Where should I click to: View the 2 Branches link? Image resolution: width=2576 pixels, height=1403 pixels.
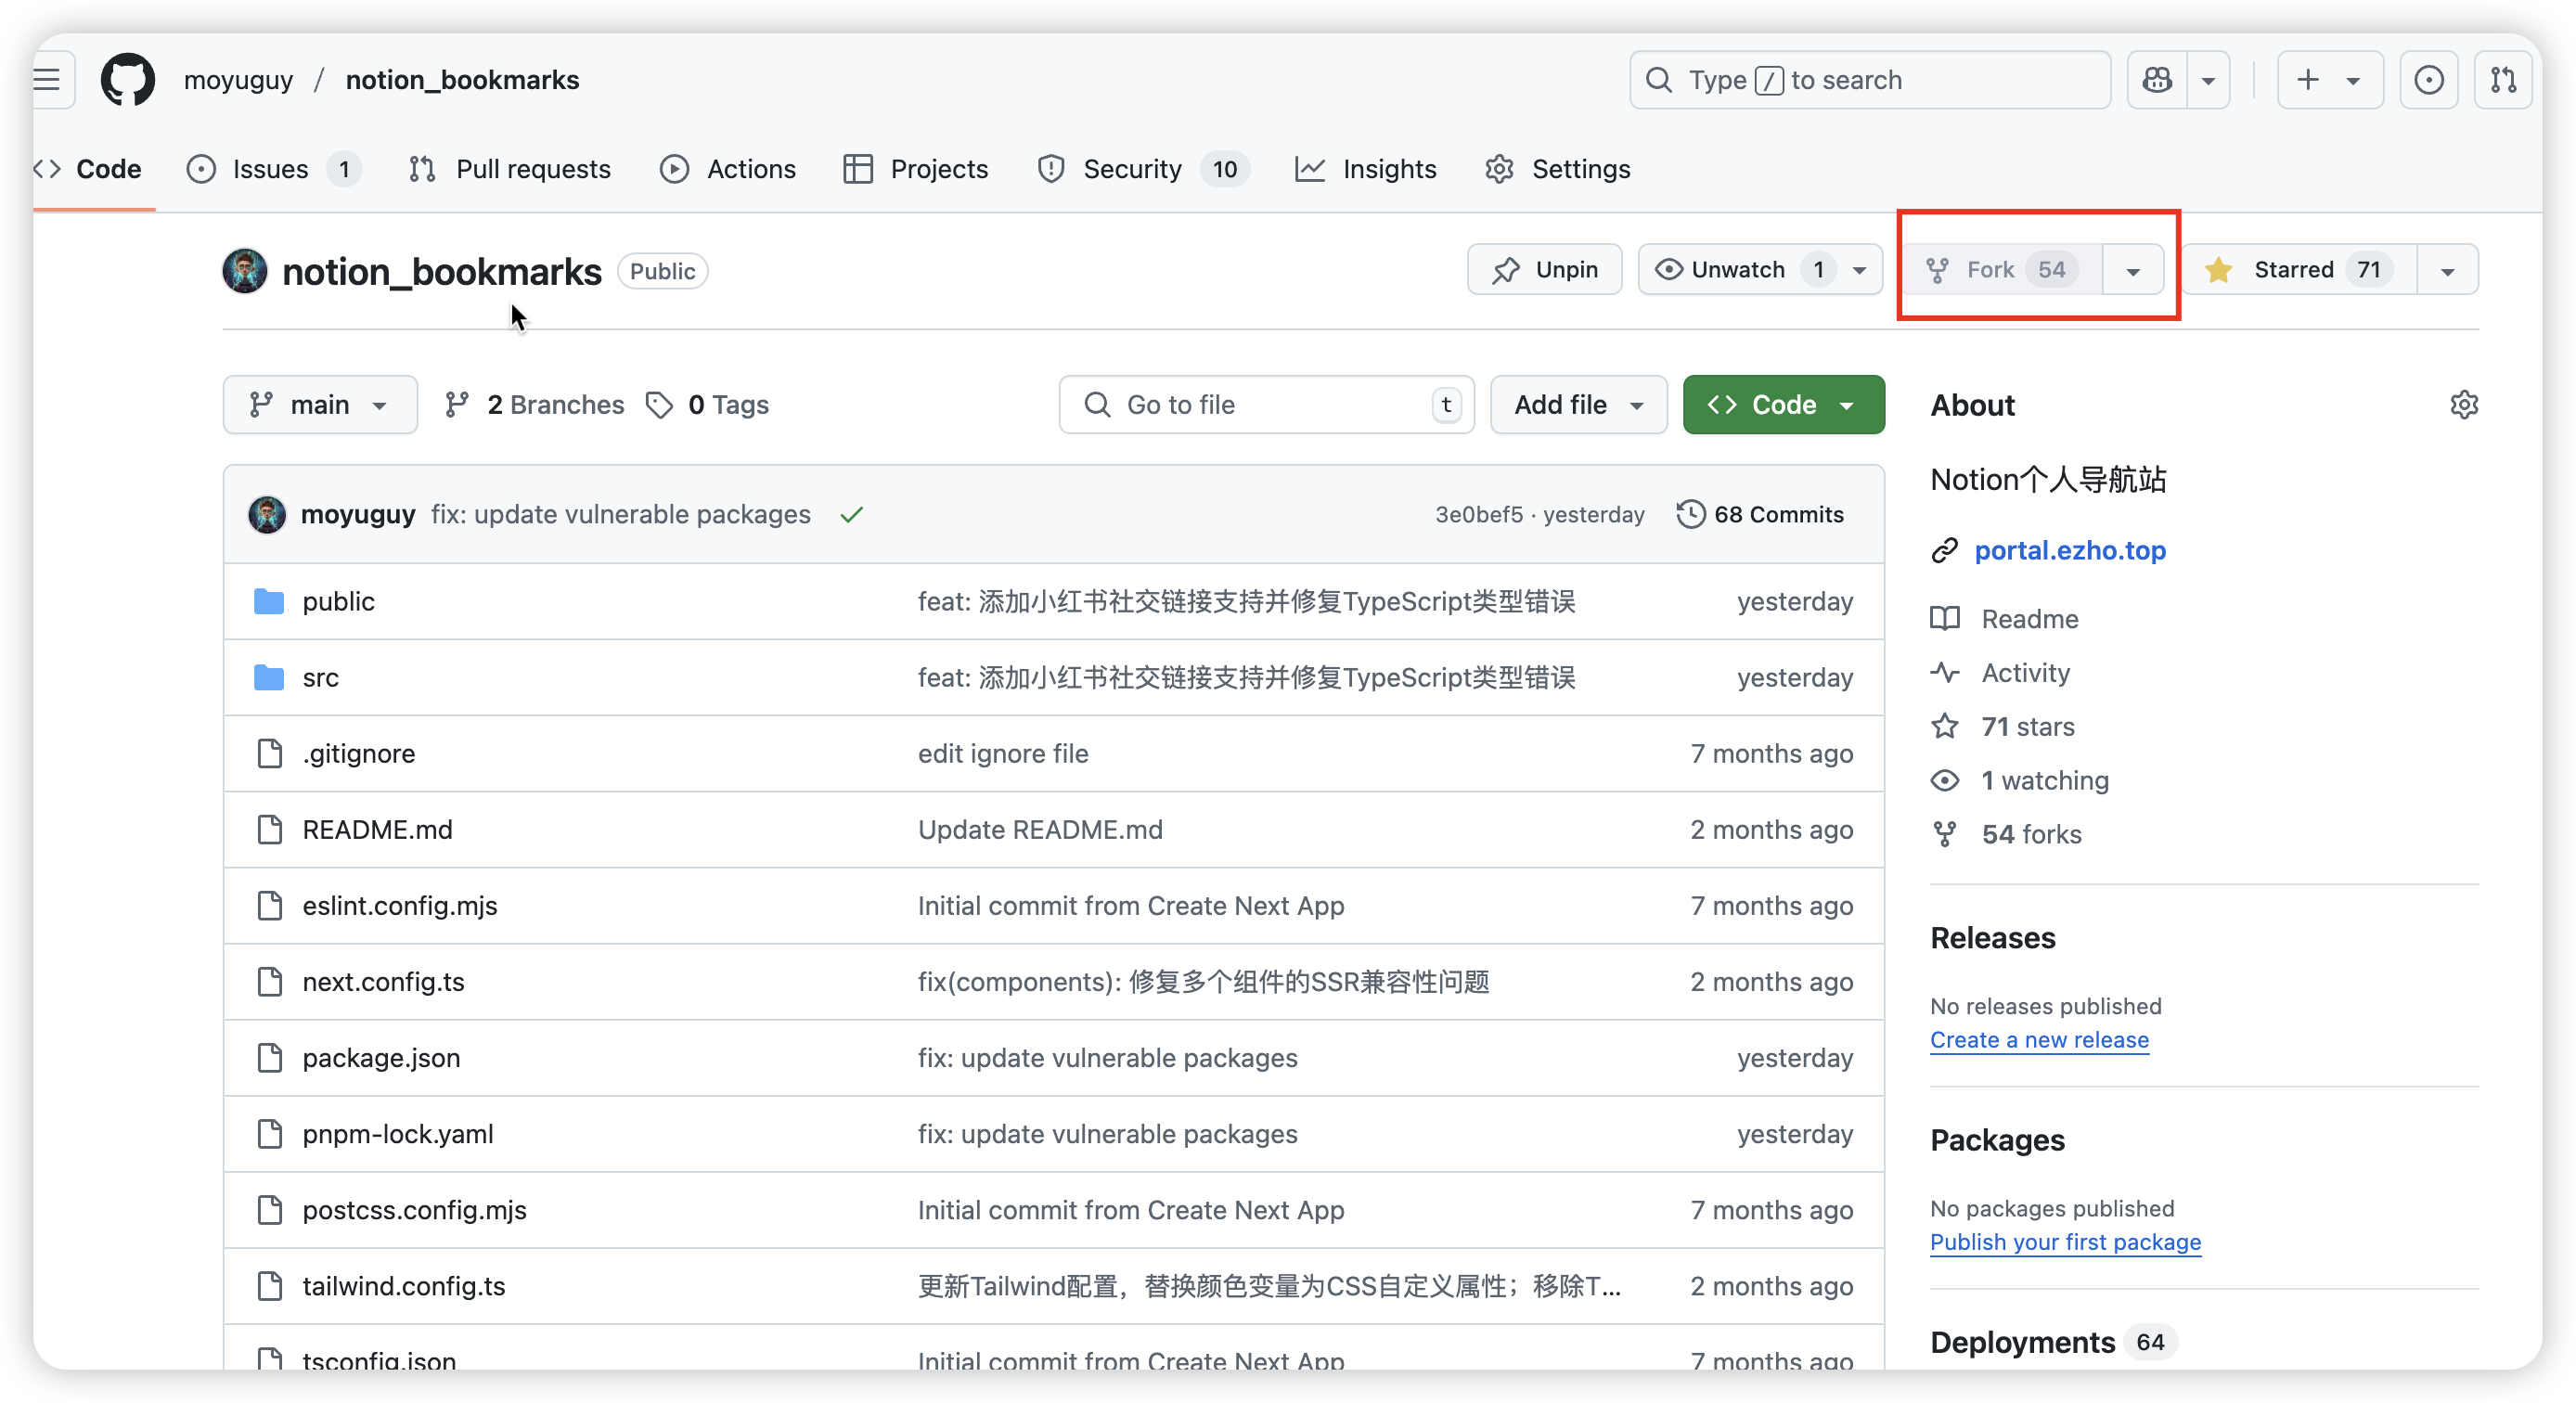536,405
